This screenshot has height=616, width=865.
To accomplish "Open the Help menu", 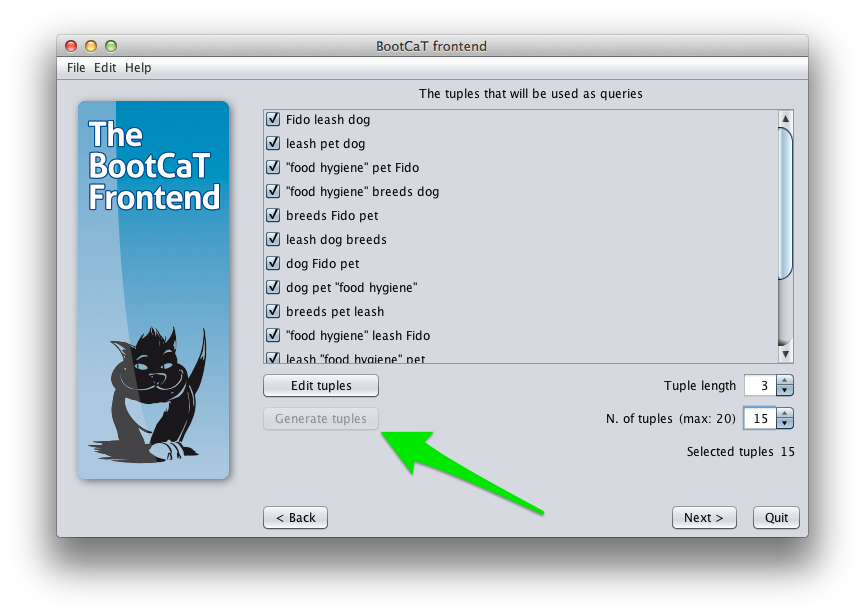I will (138, 68).
